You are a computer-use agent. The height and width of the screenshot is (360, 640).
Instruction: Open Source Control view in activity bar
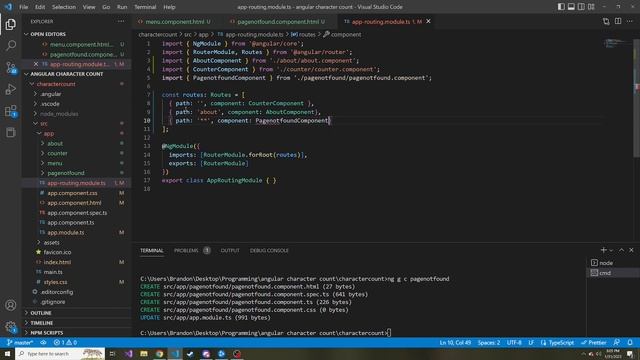[x=11, y=67]
